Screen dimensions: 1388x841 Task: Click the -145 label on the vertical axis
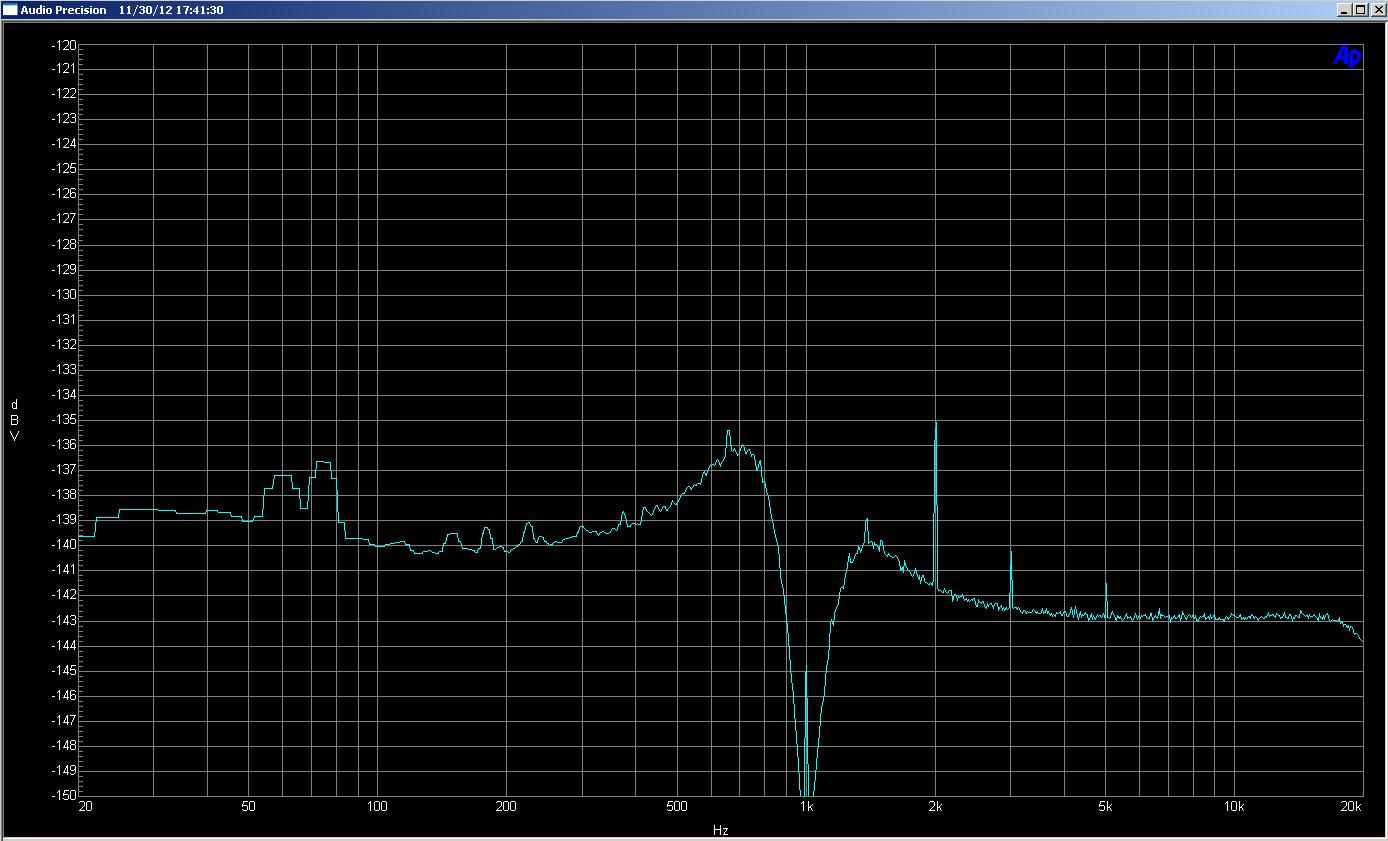[x=63, y=670]
